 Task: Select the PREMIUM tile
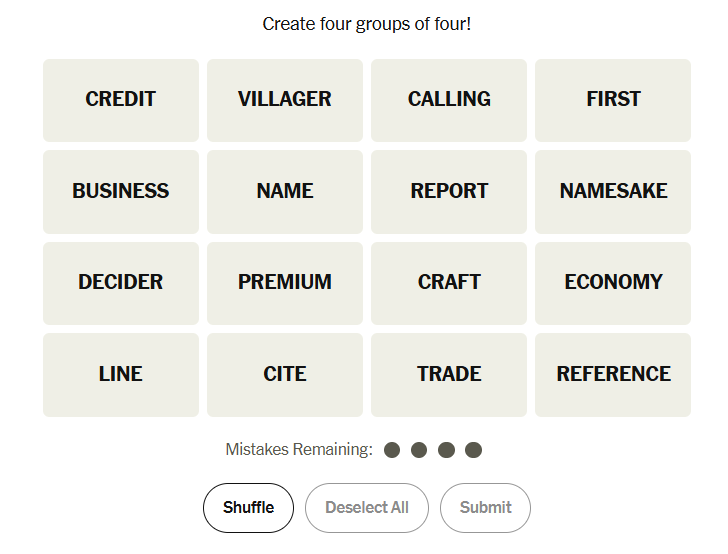click(285, 283)
